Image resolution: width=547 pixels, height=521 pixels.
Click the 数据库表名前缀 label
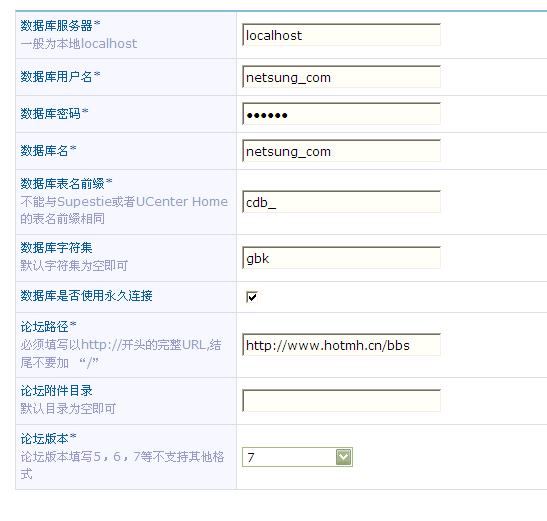66,183
